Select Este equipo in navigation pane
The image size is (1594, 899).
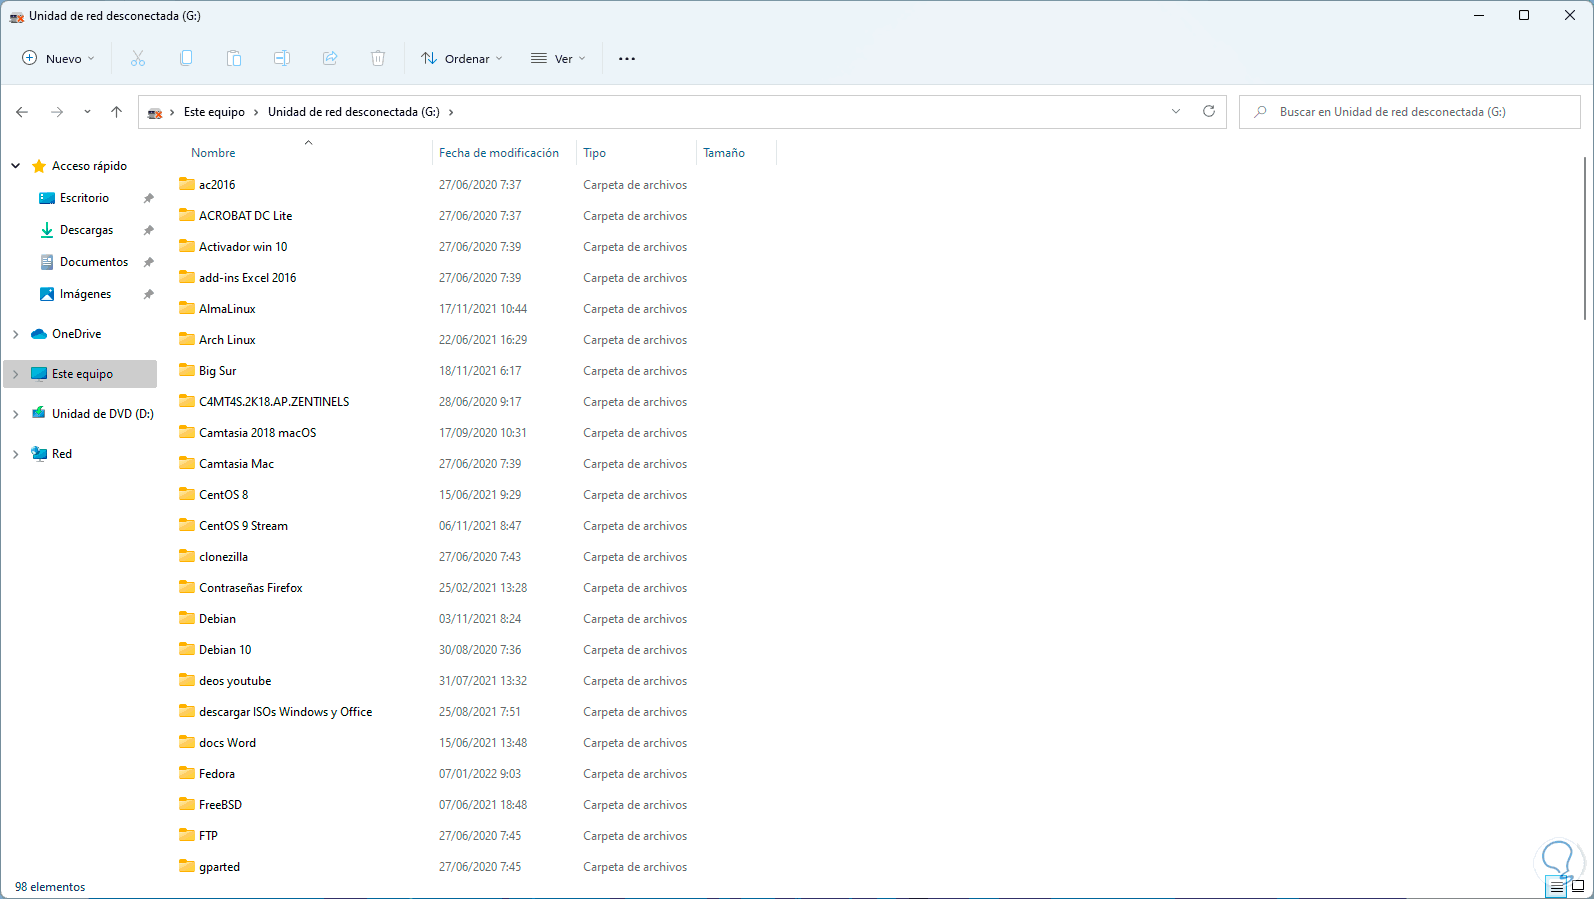point(81,374)
